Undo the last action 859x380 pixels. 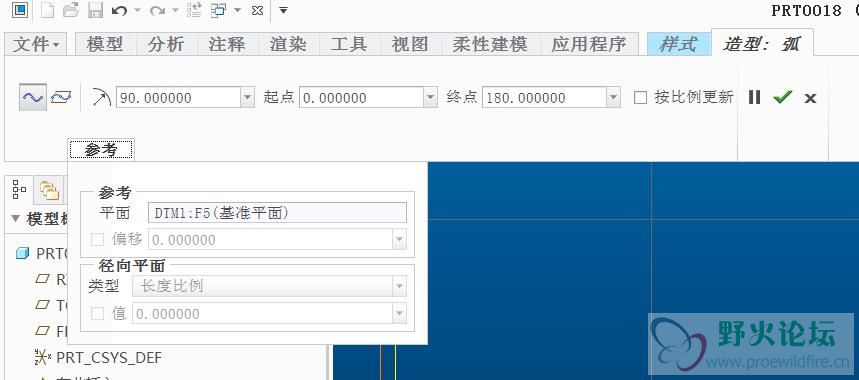[x=119, y=10]
